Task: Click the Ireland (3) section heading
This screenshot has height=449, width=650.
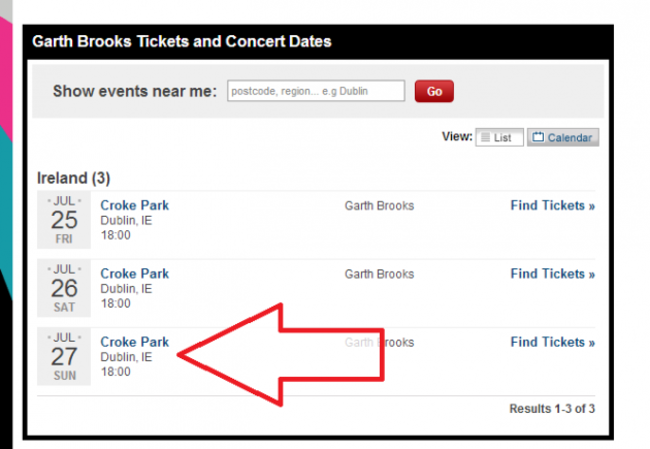Action: click(74, 178)
